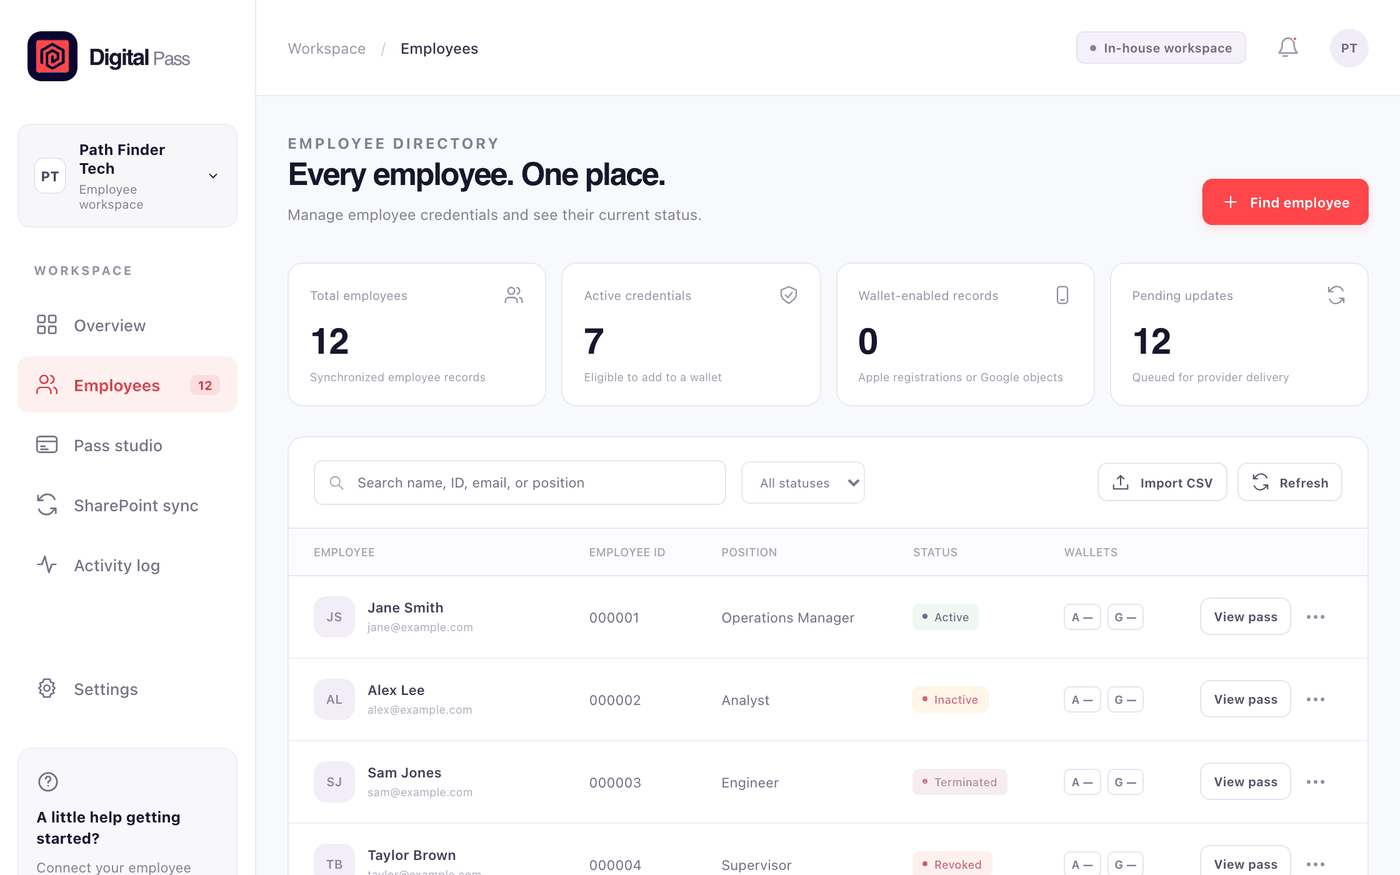Click the Pending updates sync icon

click(x=1336, y=295)
